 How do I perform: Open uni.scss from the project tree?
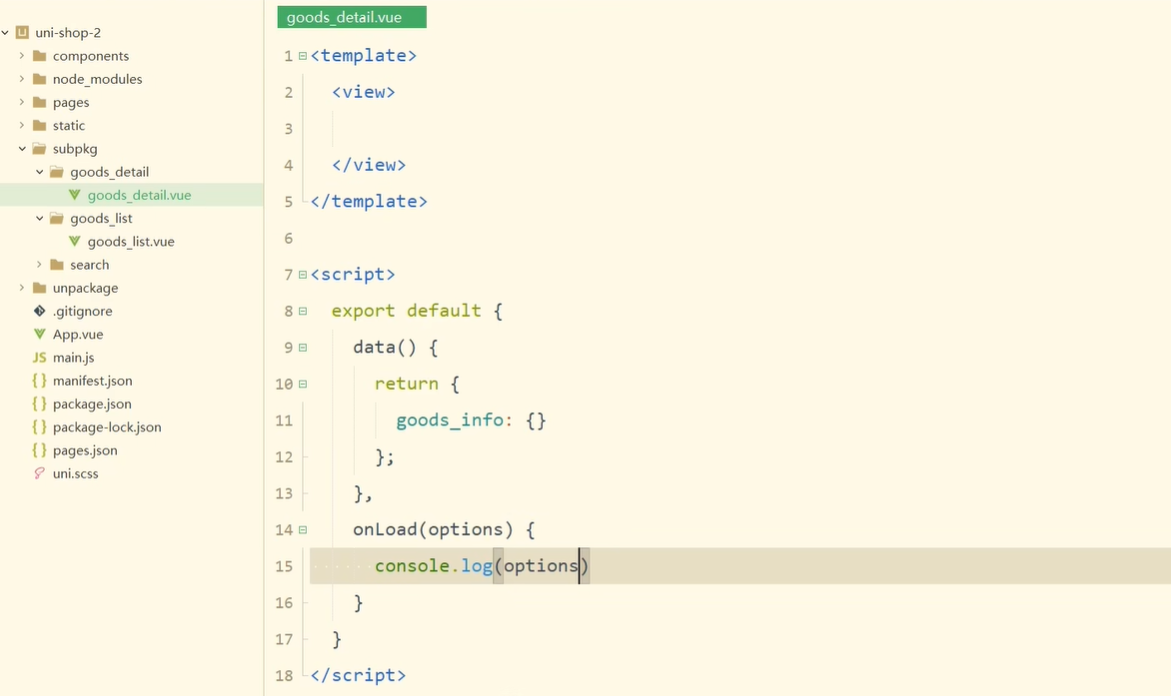tap(75, 473)
